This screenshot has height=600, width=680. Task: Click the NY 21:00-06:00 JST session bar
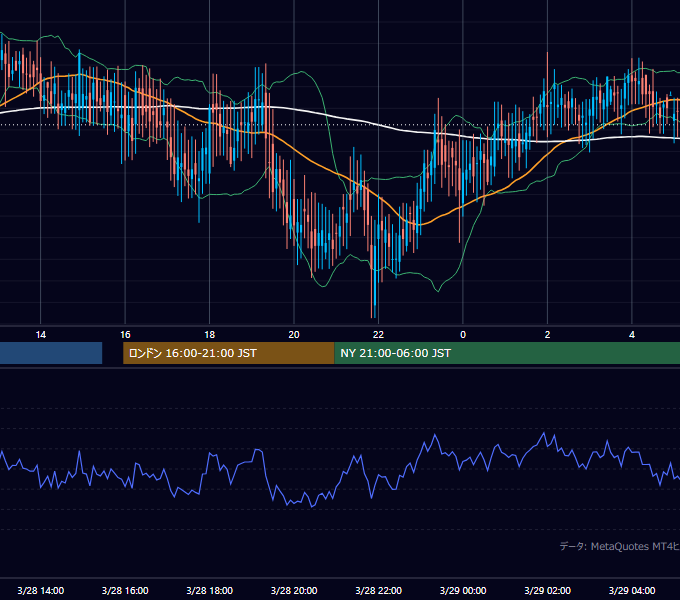pyautogui.click(x=507, y=353)
